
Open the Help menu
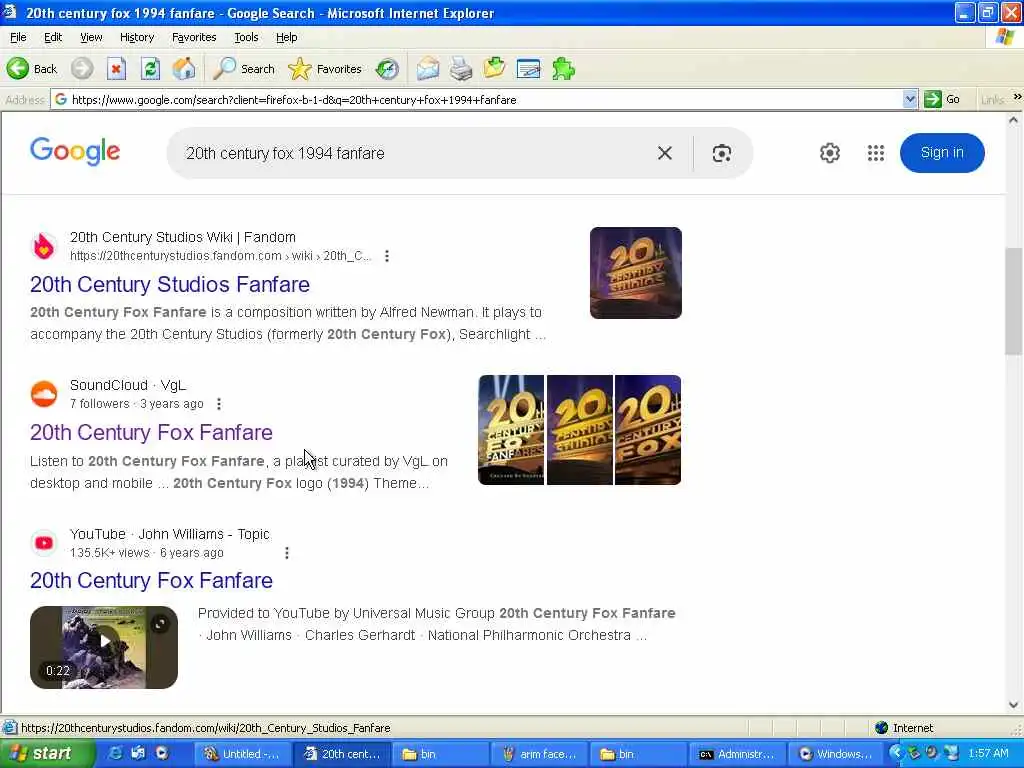[x=287, y=37]
